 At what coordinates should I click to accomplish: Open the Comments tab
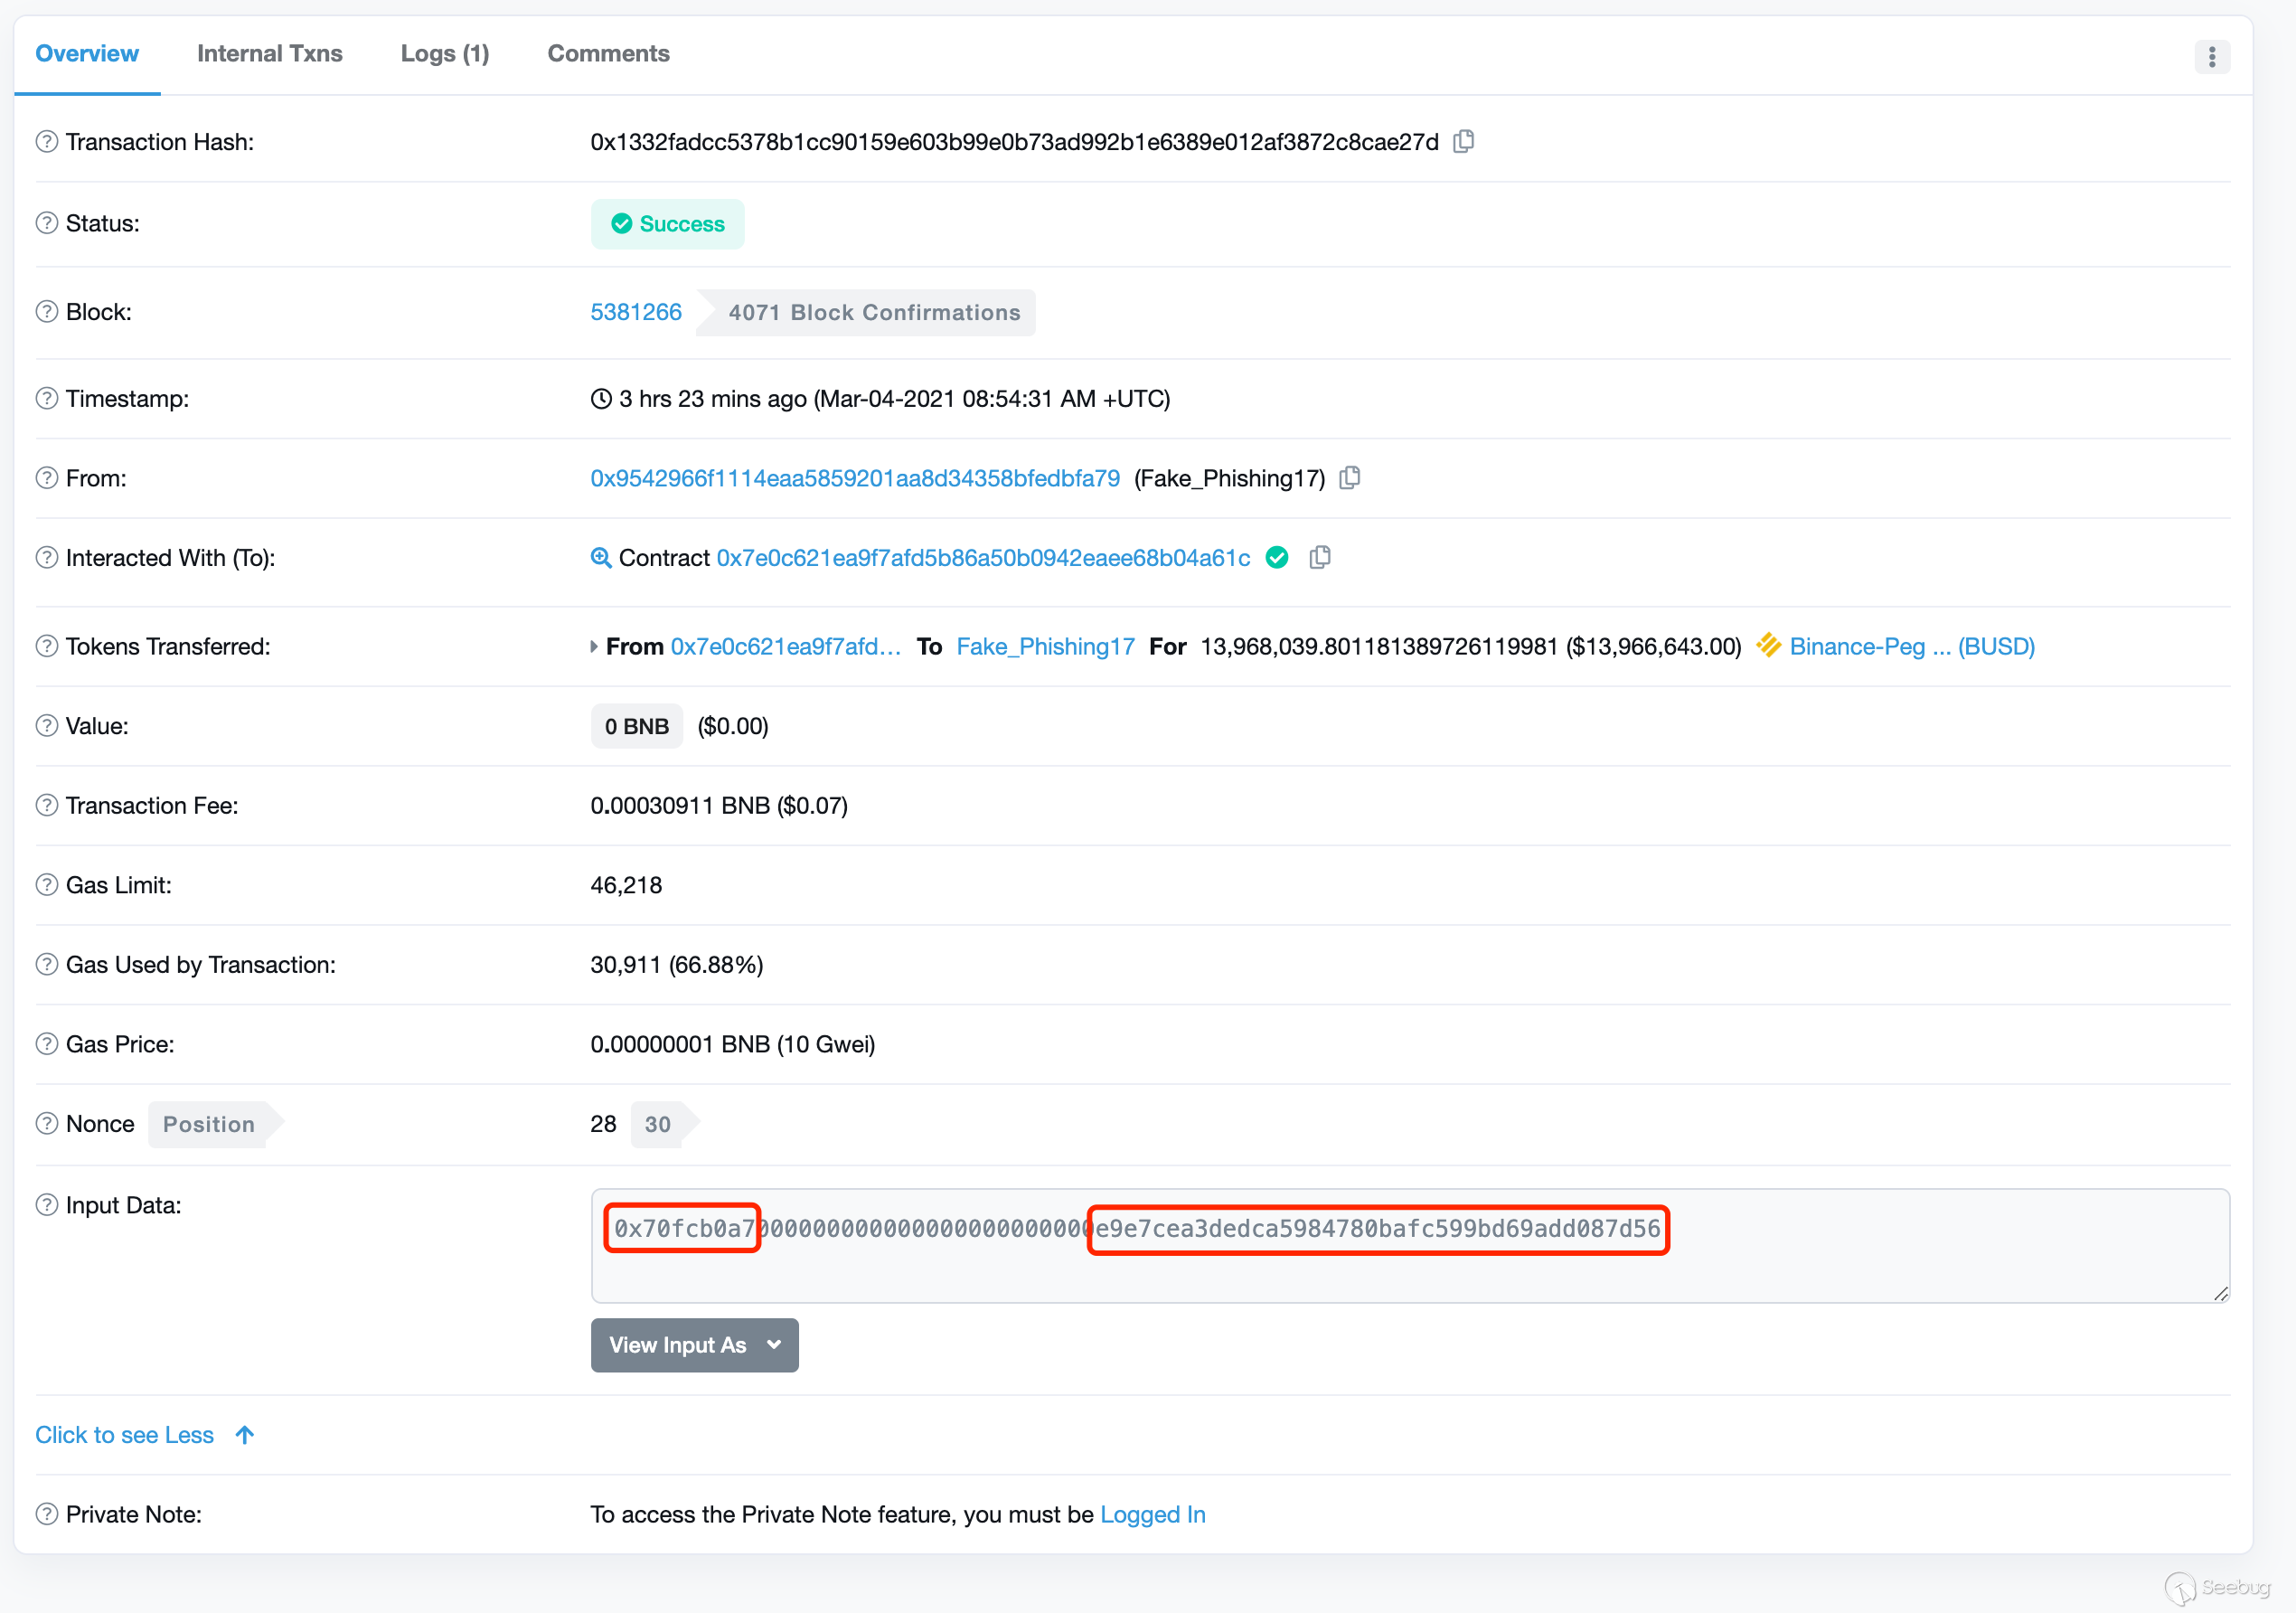[x=608, y=54]
